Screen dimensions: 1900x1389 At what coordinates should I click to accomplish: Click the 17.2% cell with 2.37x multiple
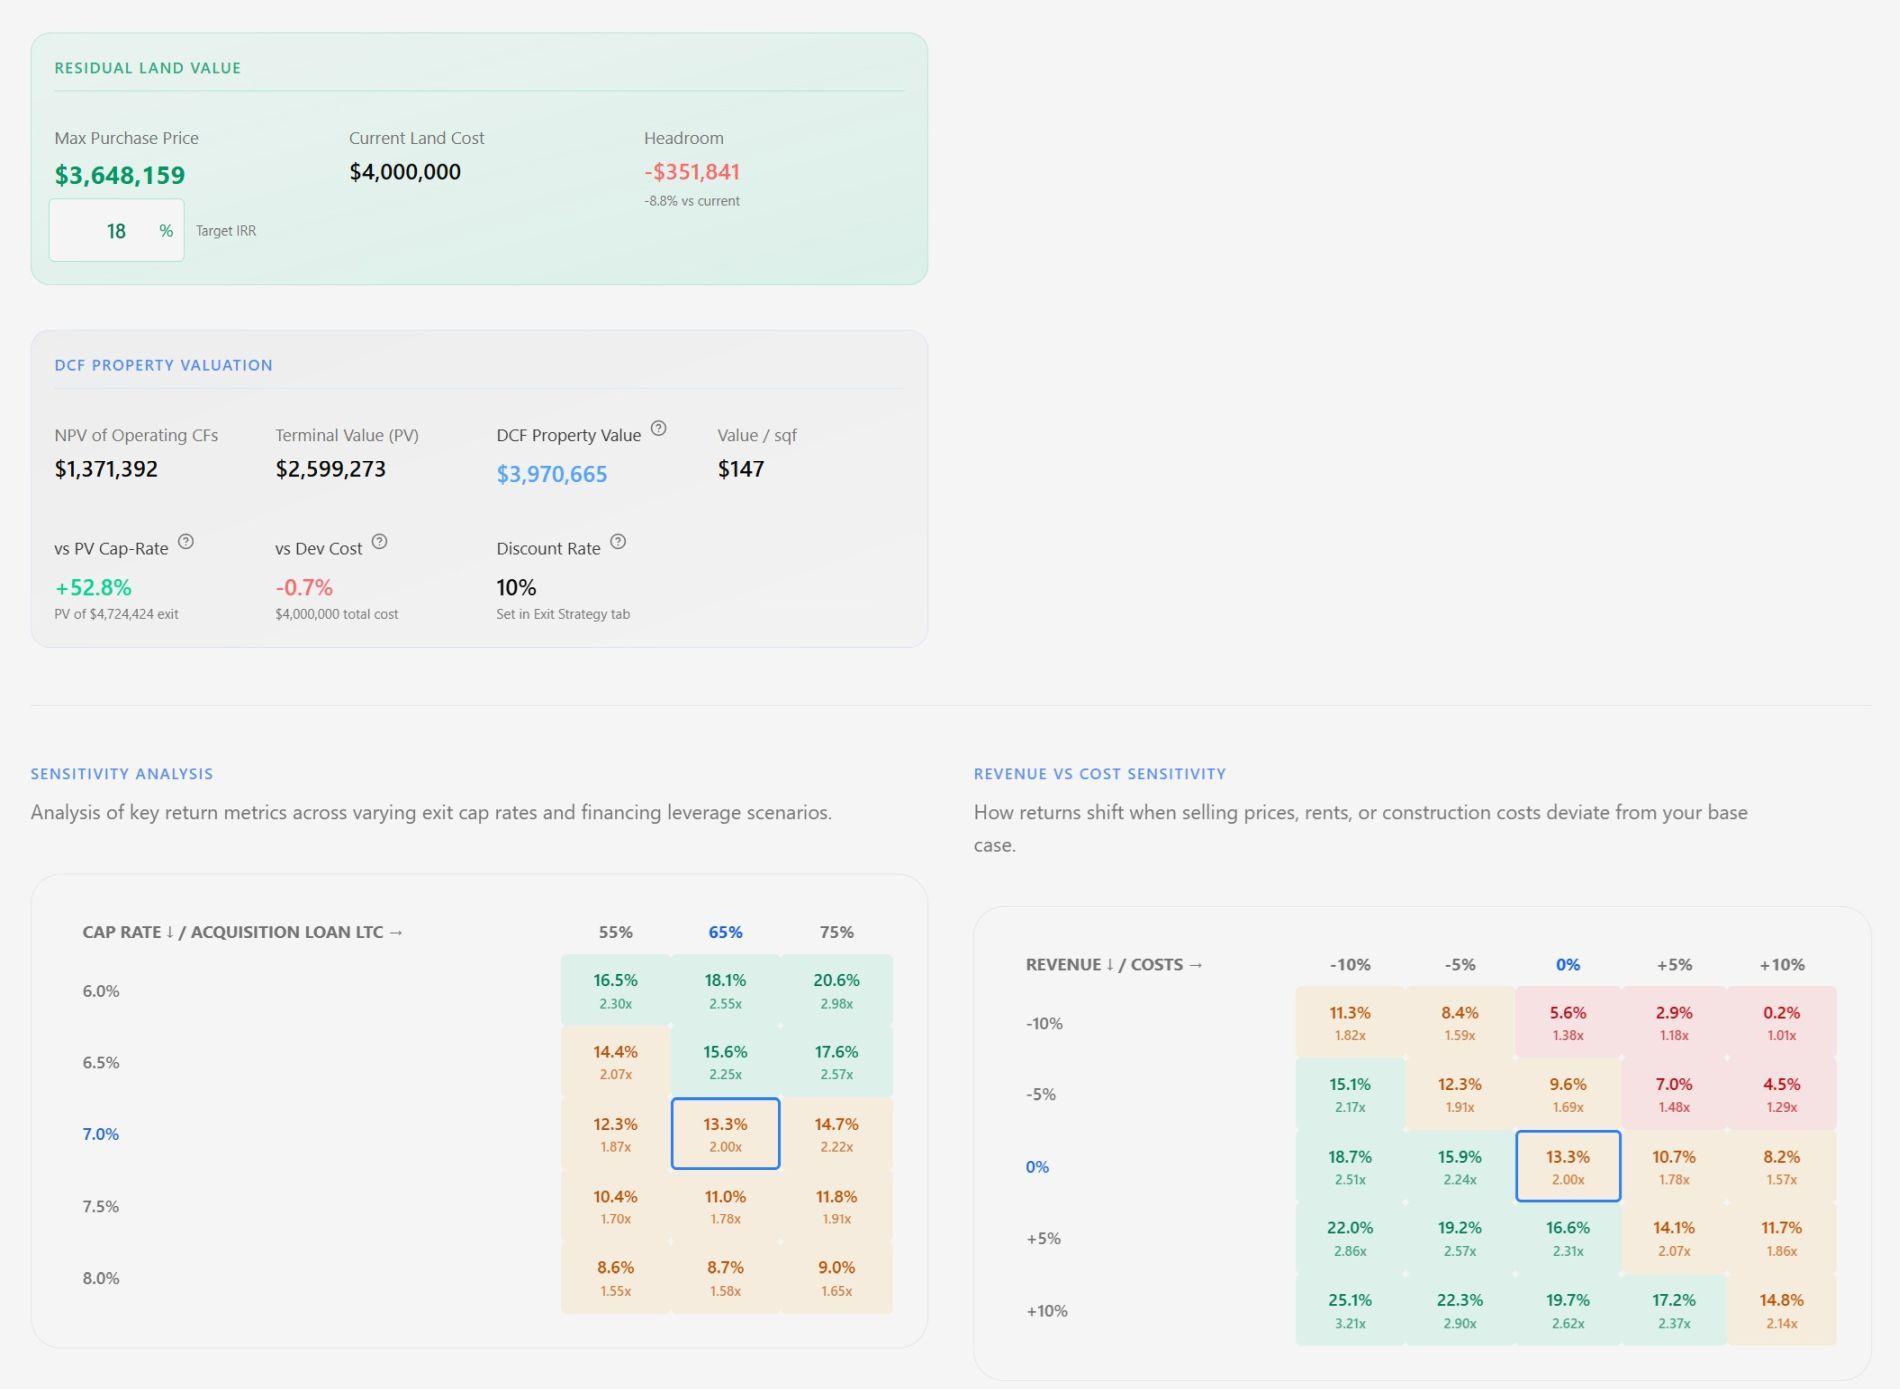coord(1674,1310)
